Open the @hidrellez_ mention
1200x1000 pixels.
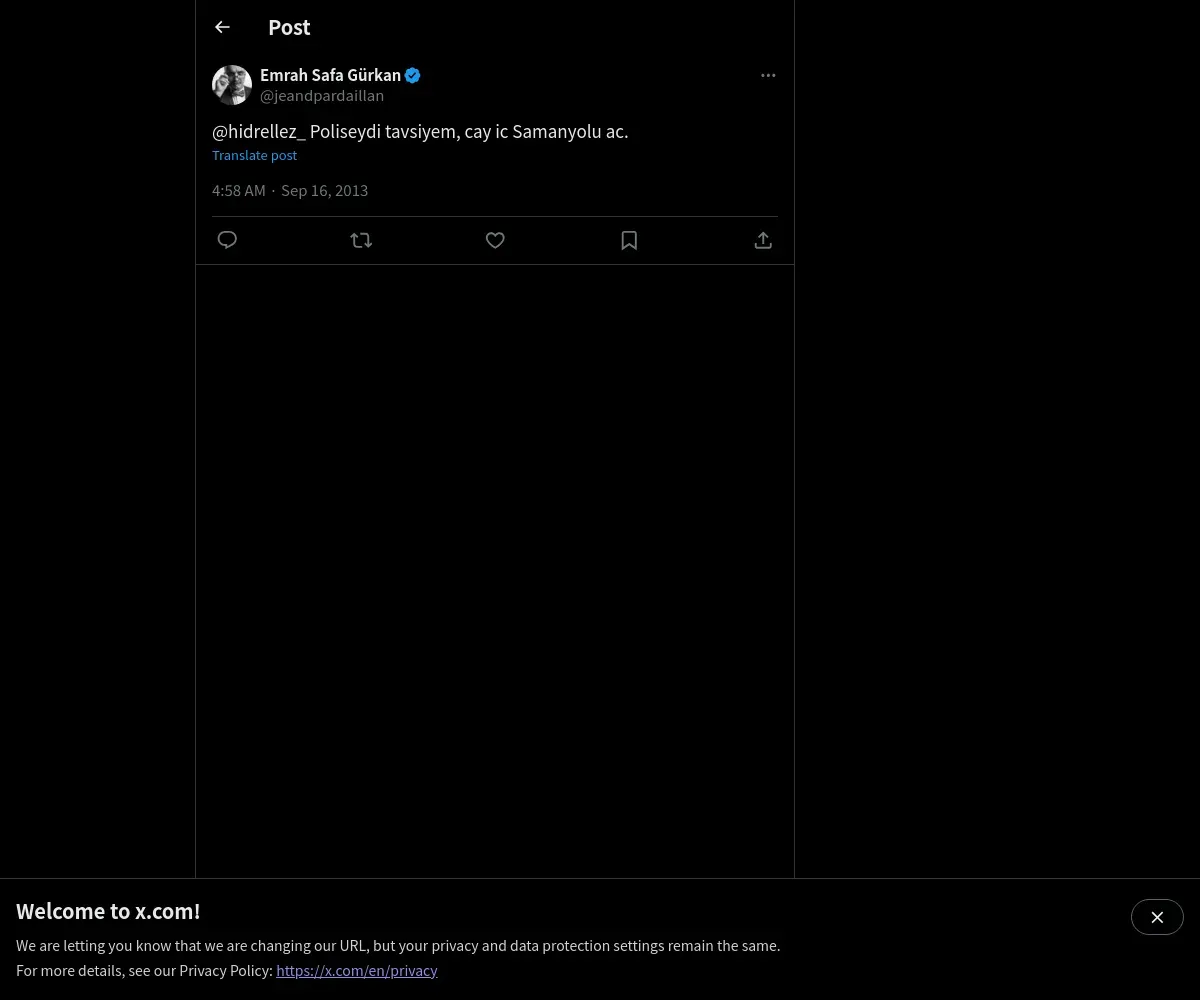pyautogui.click(x=259, y=131)
